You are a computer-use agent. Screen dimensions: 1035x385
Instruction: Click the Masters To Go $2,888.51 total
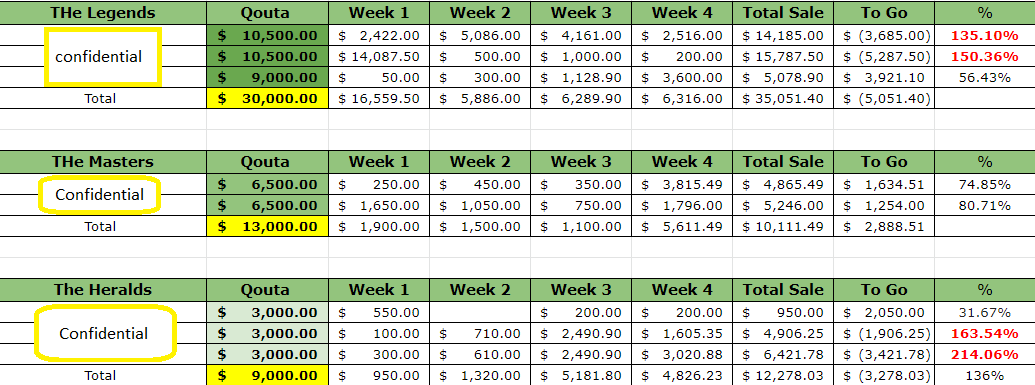[884, 227]
